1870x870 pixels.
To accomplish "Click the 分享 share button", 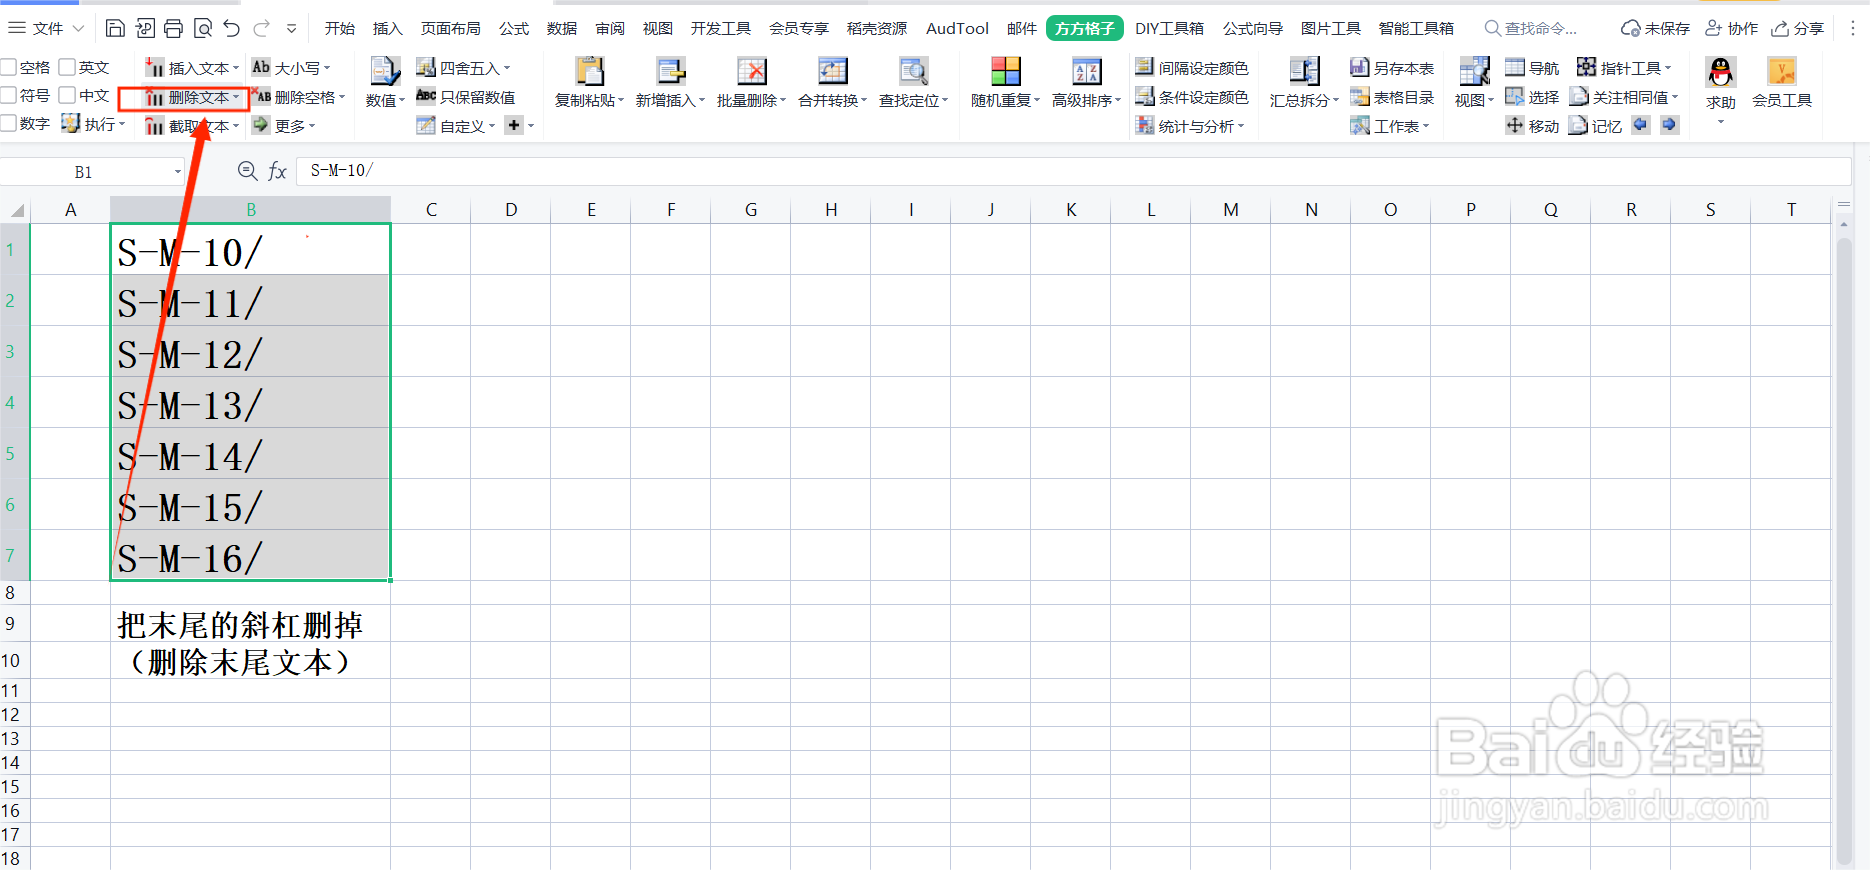I will (1798, 28).
